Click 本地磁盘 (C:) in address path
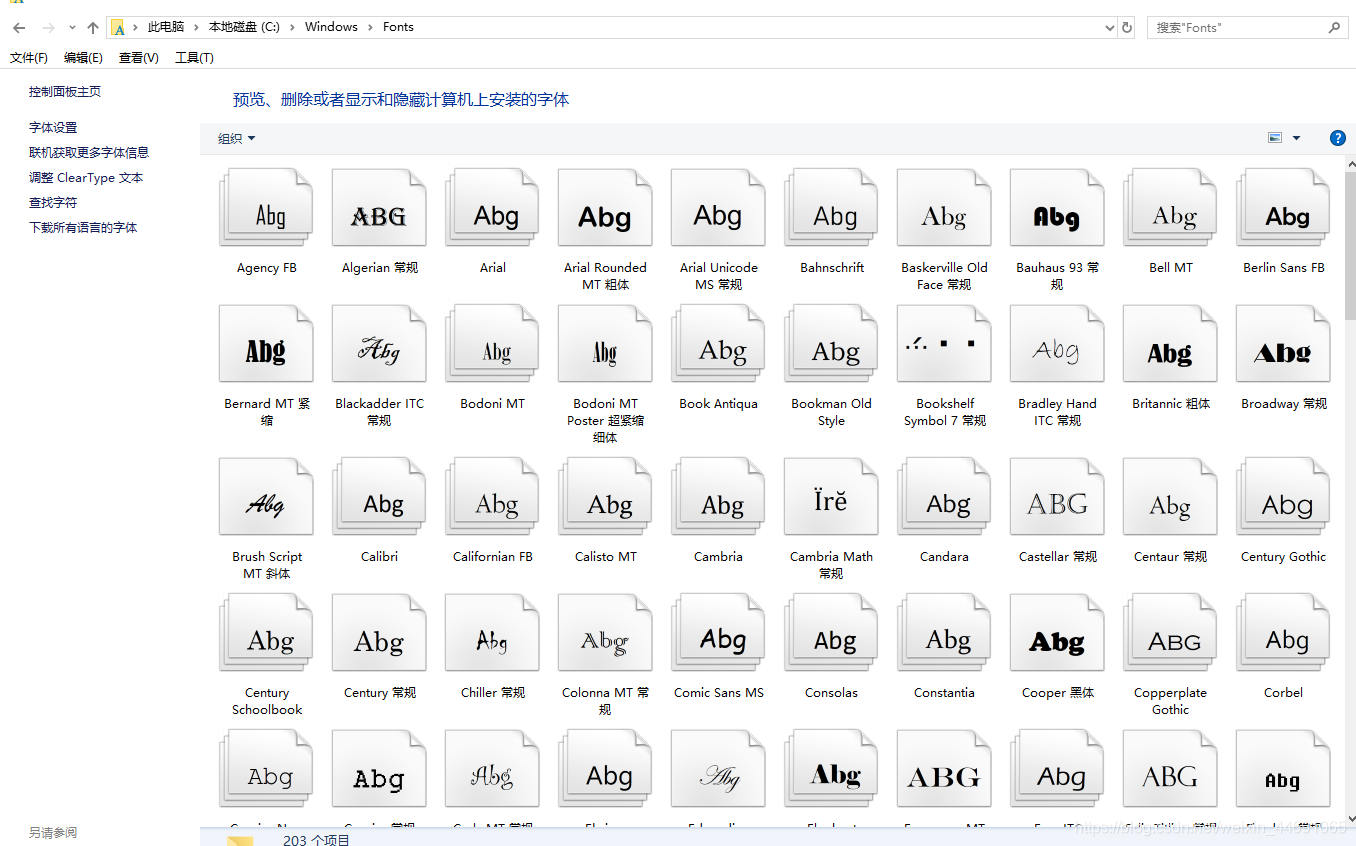The image size is (1356, 846). click(244, 27)
